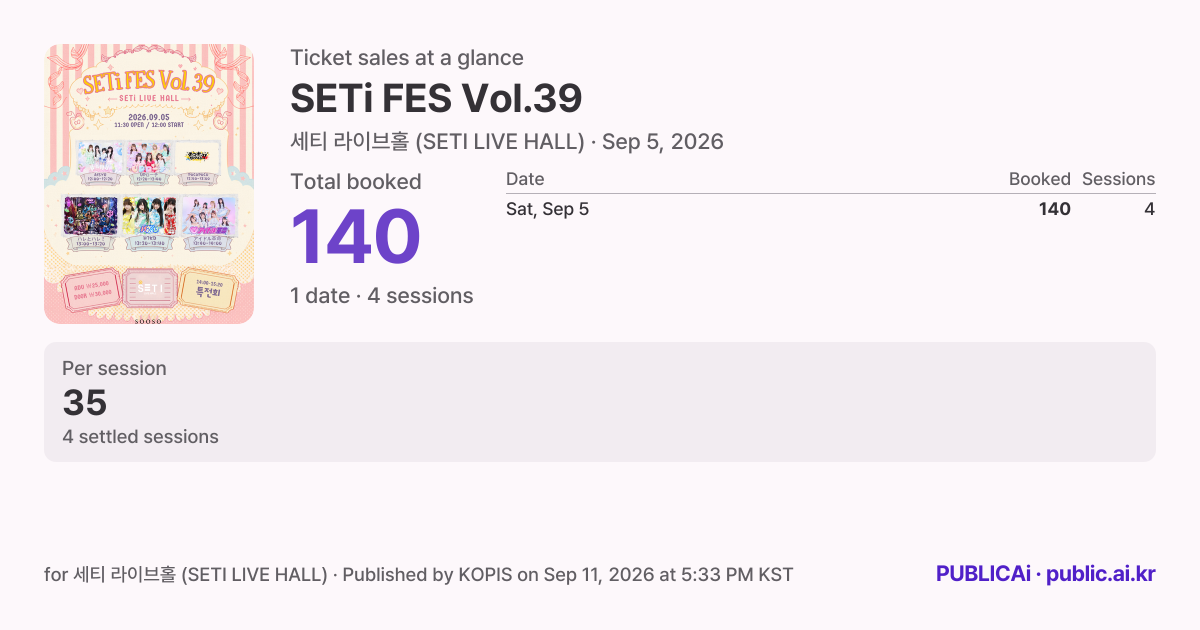
Task: Click the Sessions column header
Action: click(x=1118, y=179)
